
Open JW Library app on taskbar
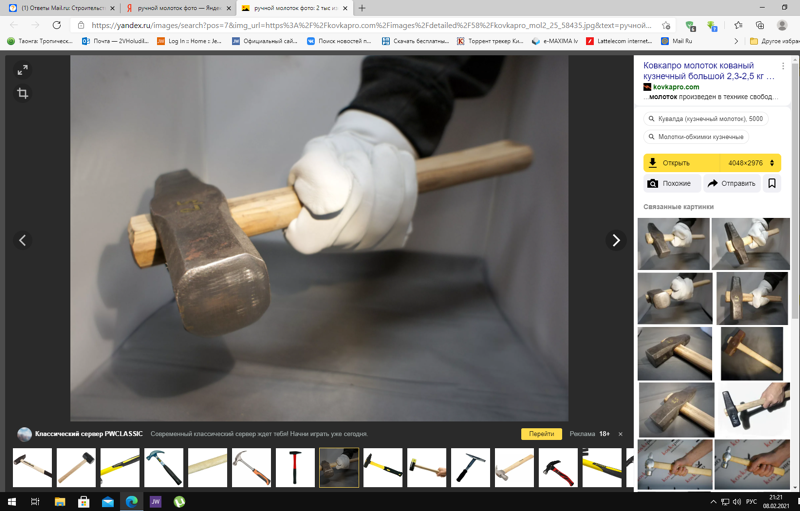click(156, 502)
